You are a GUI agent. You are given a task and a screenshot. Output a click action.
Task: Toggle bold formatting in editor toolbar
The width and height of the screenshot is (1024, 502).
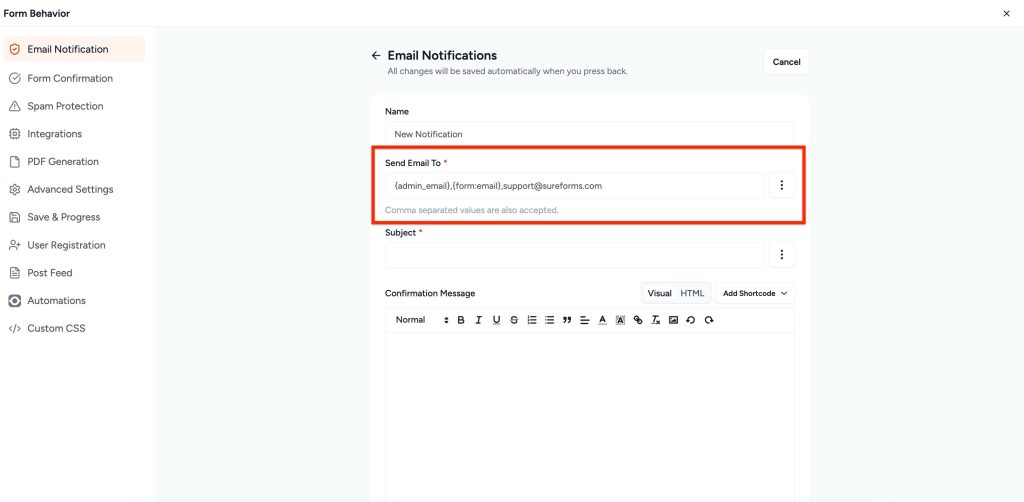(461, 320)
